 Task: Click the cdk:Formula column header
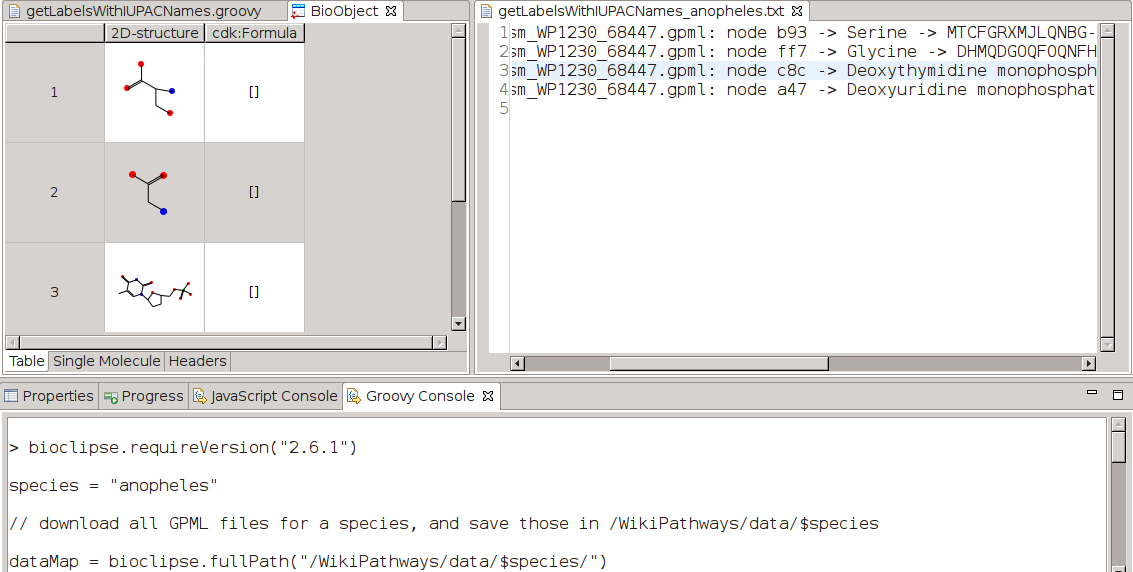254,33
